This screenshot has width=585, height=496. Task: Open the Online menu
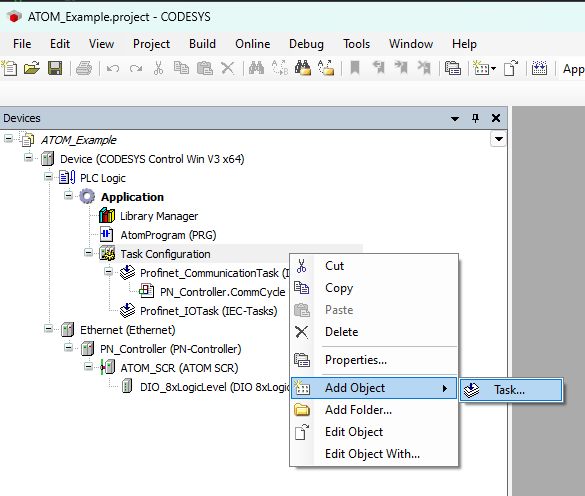pos(253,44)
